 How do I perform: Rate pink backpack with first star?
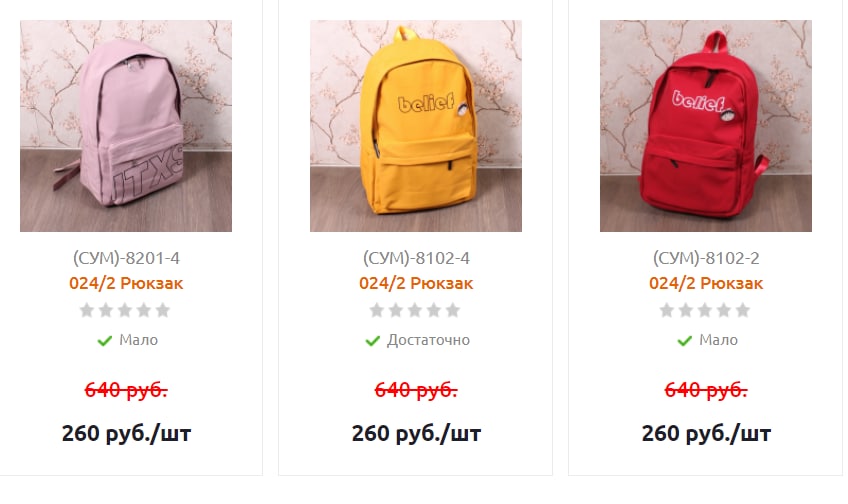pyautogui.click(x=87, y=310)
